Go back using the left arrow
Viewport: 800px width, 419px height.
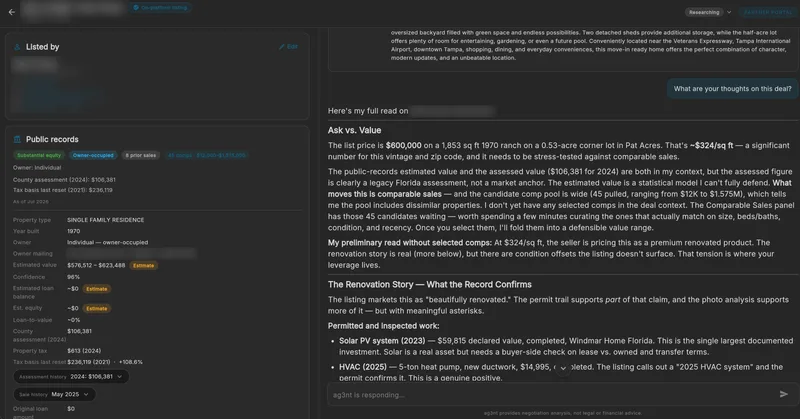pyautogui.click(x=12, y=12)
